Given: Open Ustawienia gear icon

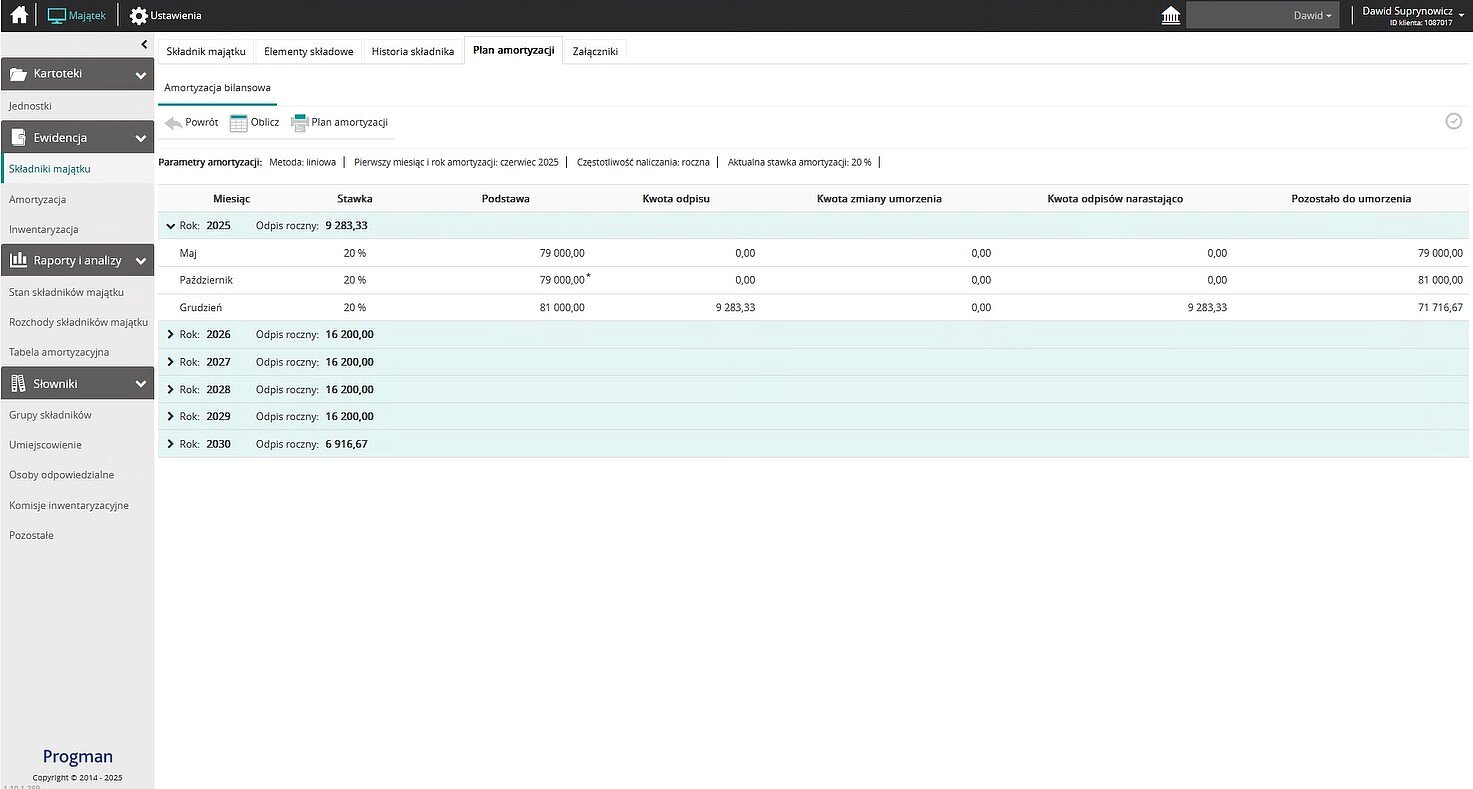Looking at the screenshot, I should [139, 16].
